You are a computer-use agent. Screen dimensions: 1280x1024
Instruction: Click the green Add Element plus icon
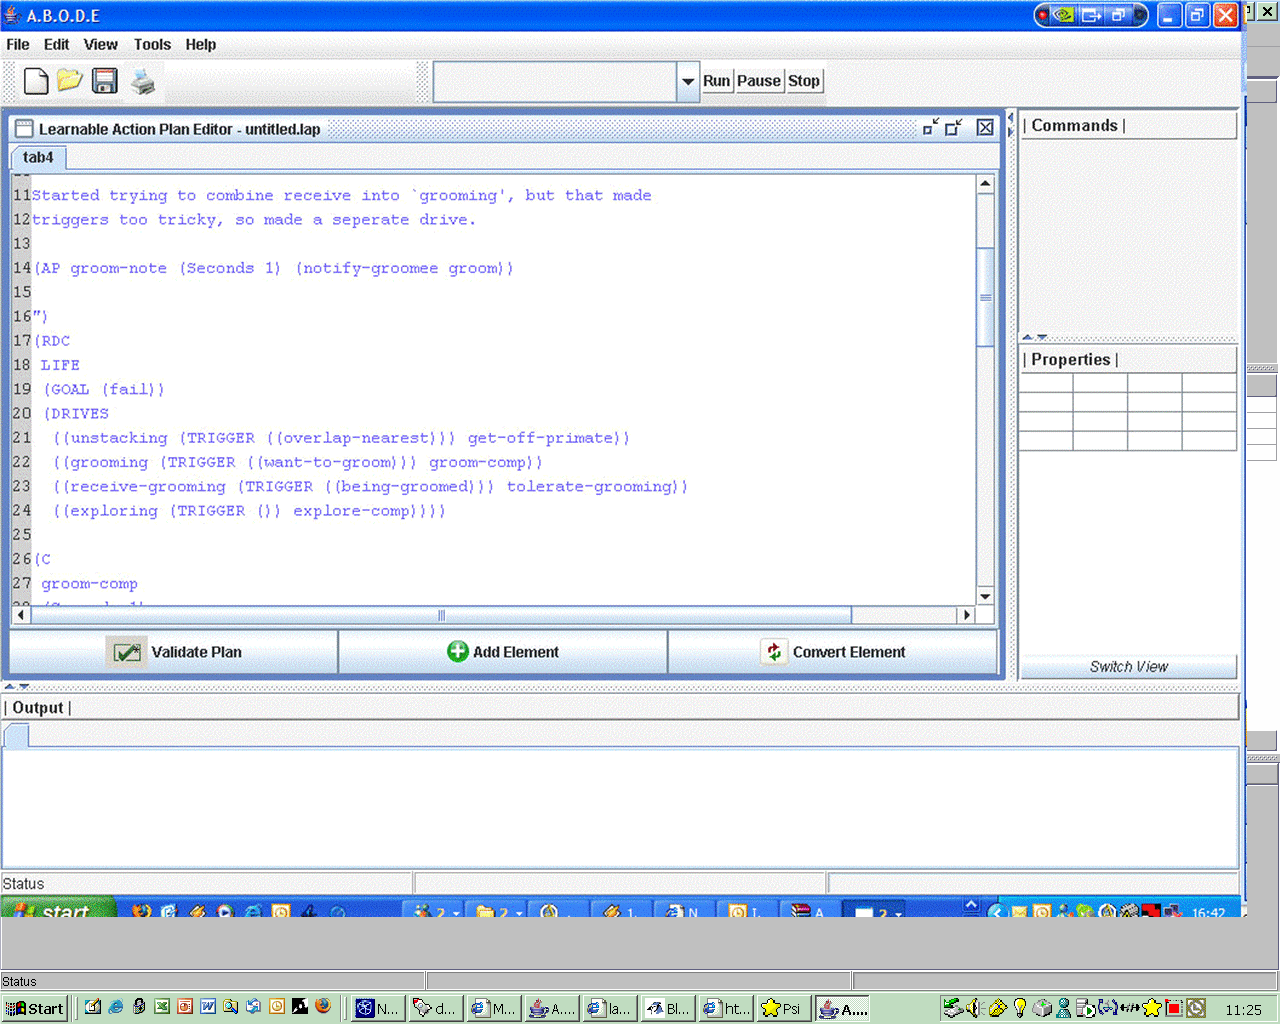pyautogui.click(x=457, y=652)
